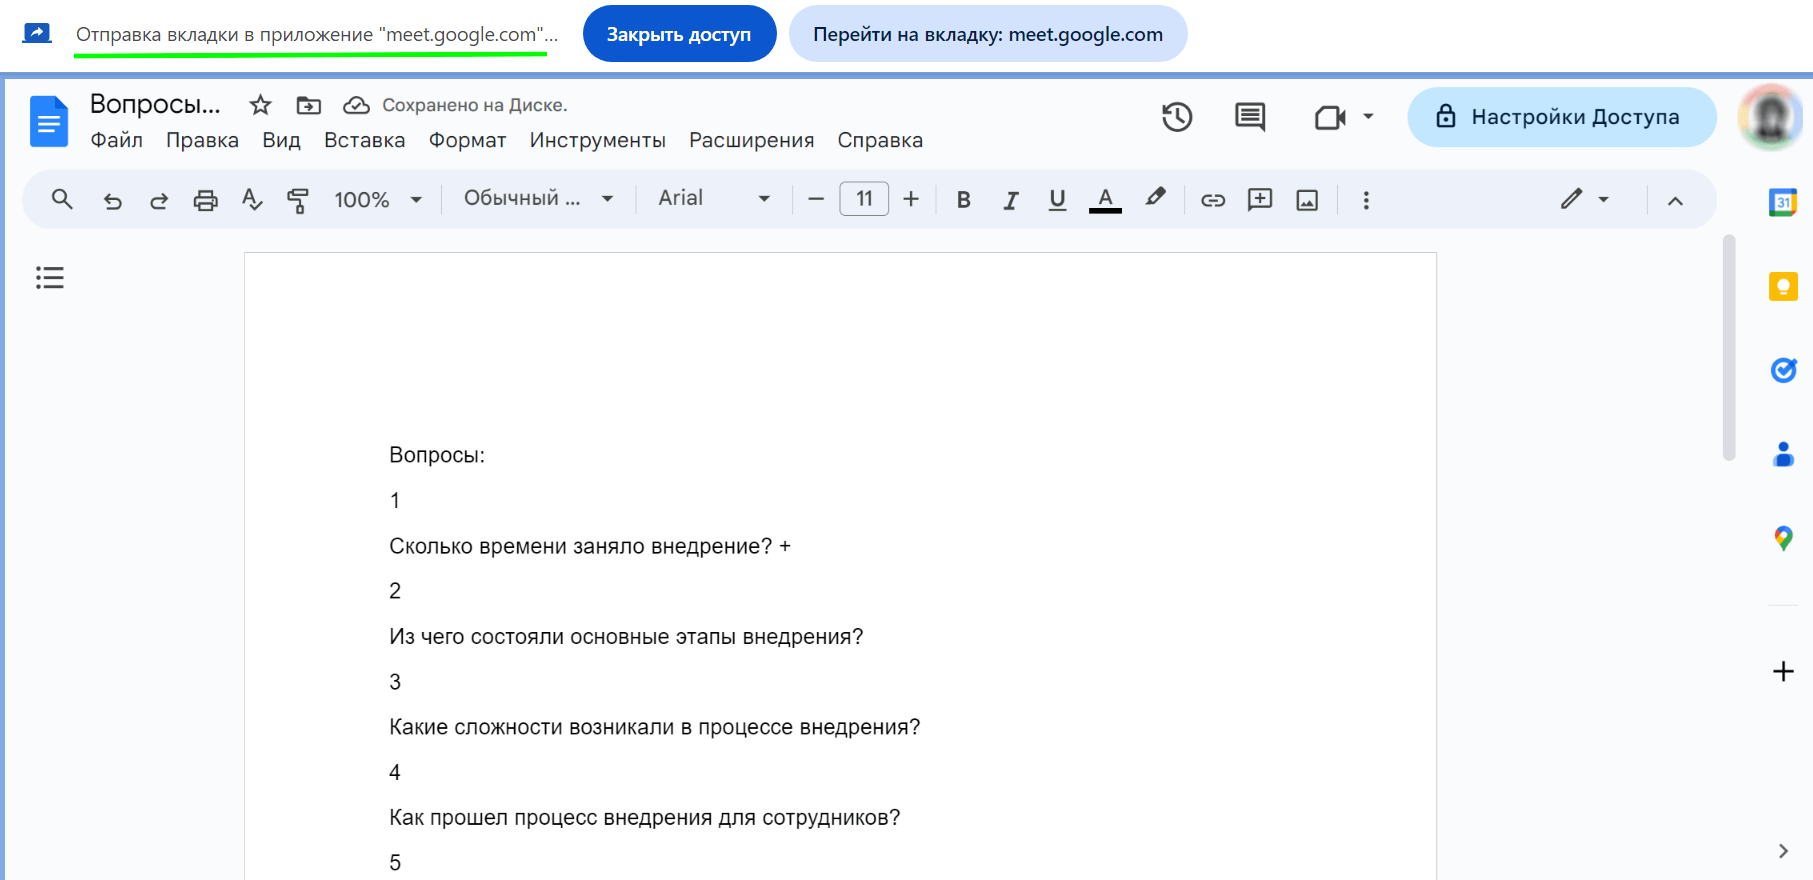Click the vertical scrollbar thumb
1813x880 pixels.
[x=1729, y=348]
